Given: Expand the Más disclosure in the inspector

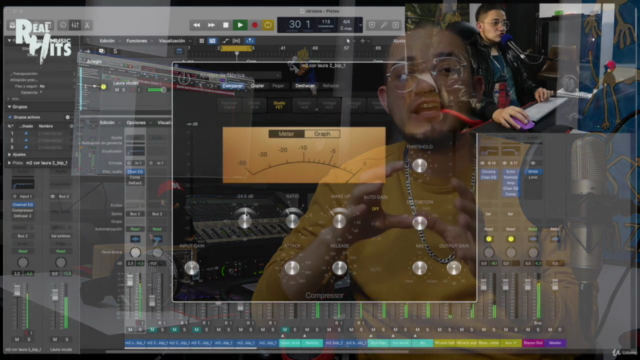Looking at the screenshot, I should pos(9,99).
